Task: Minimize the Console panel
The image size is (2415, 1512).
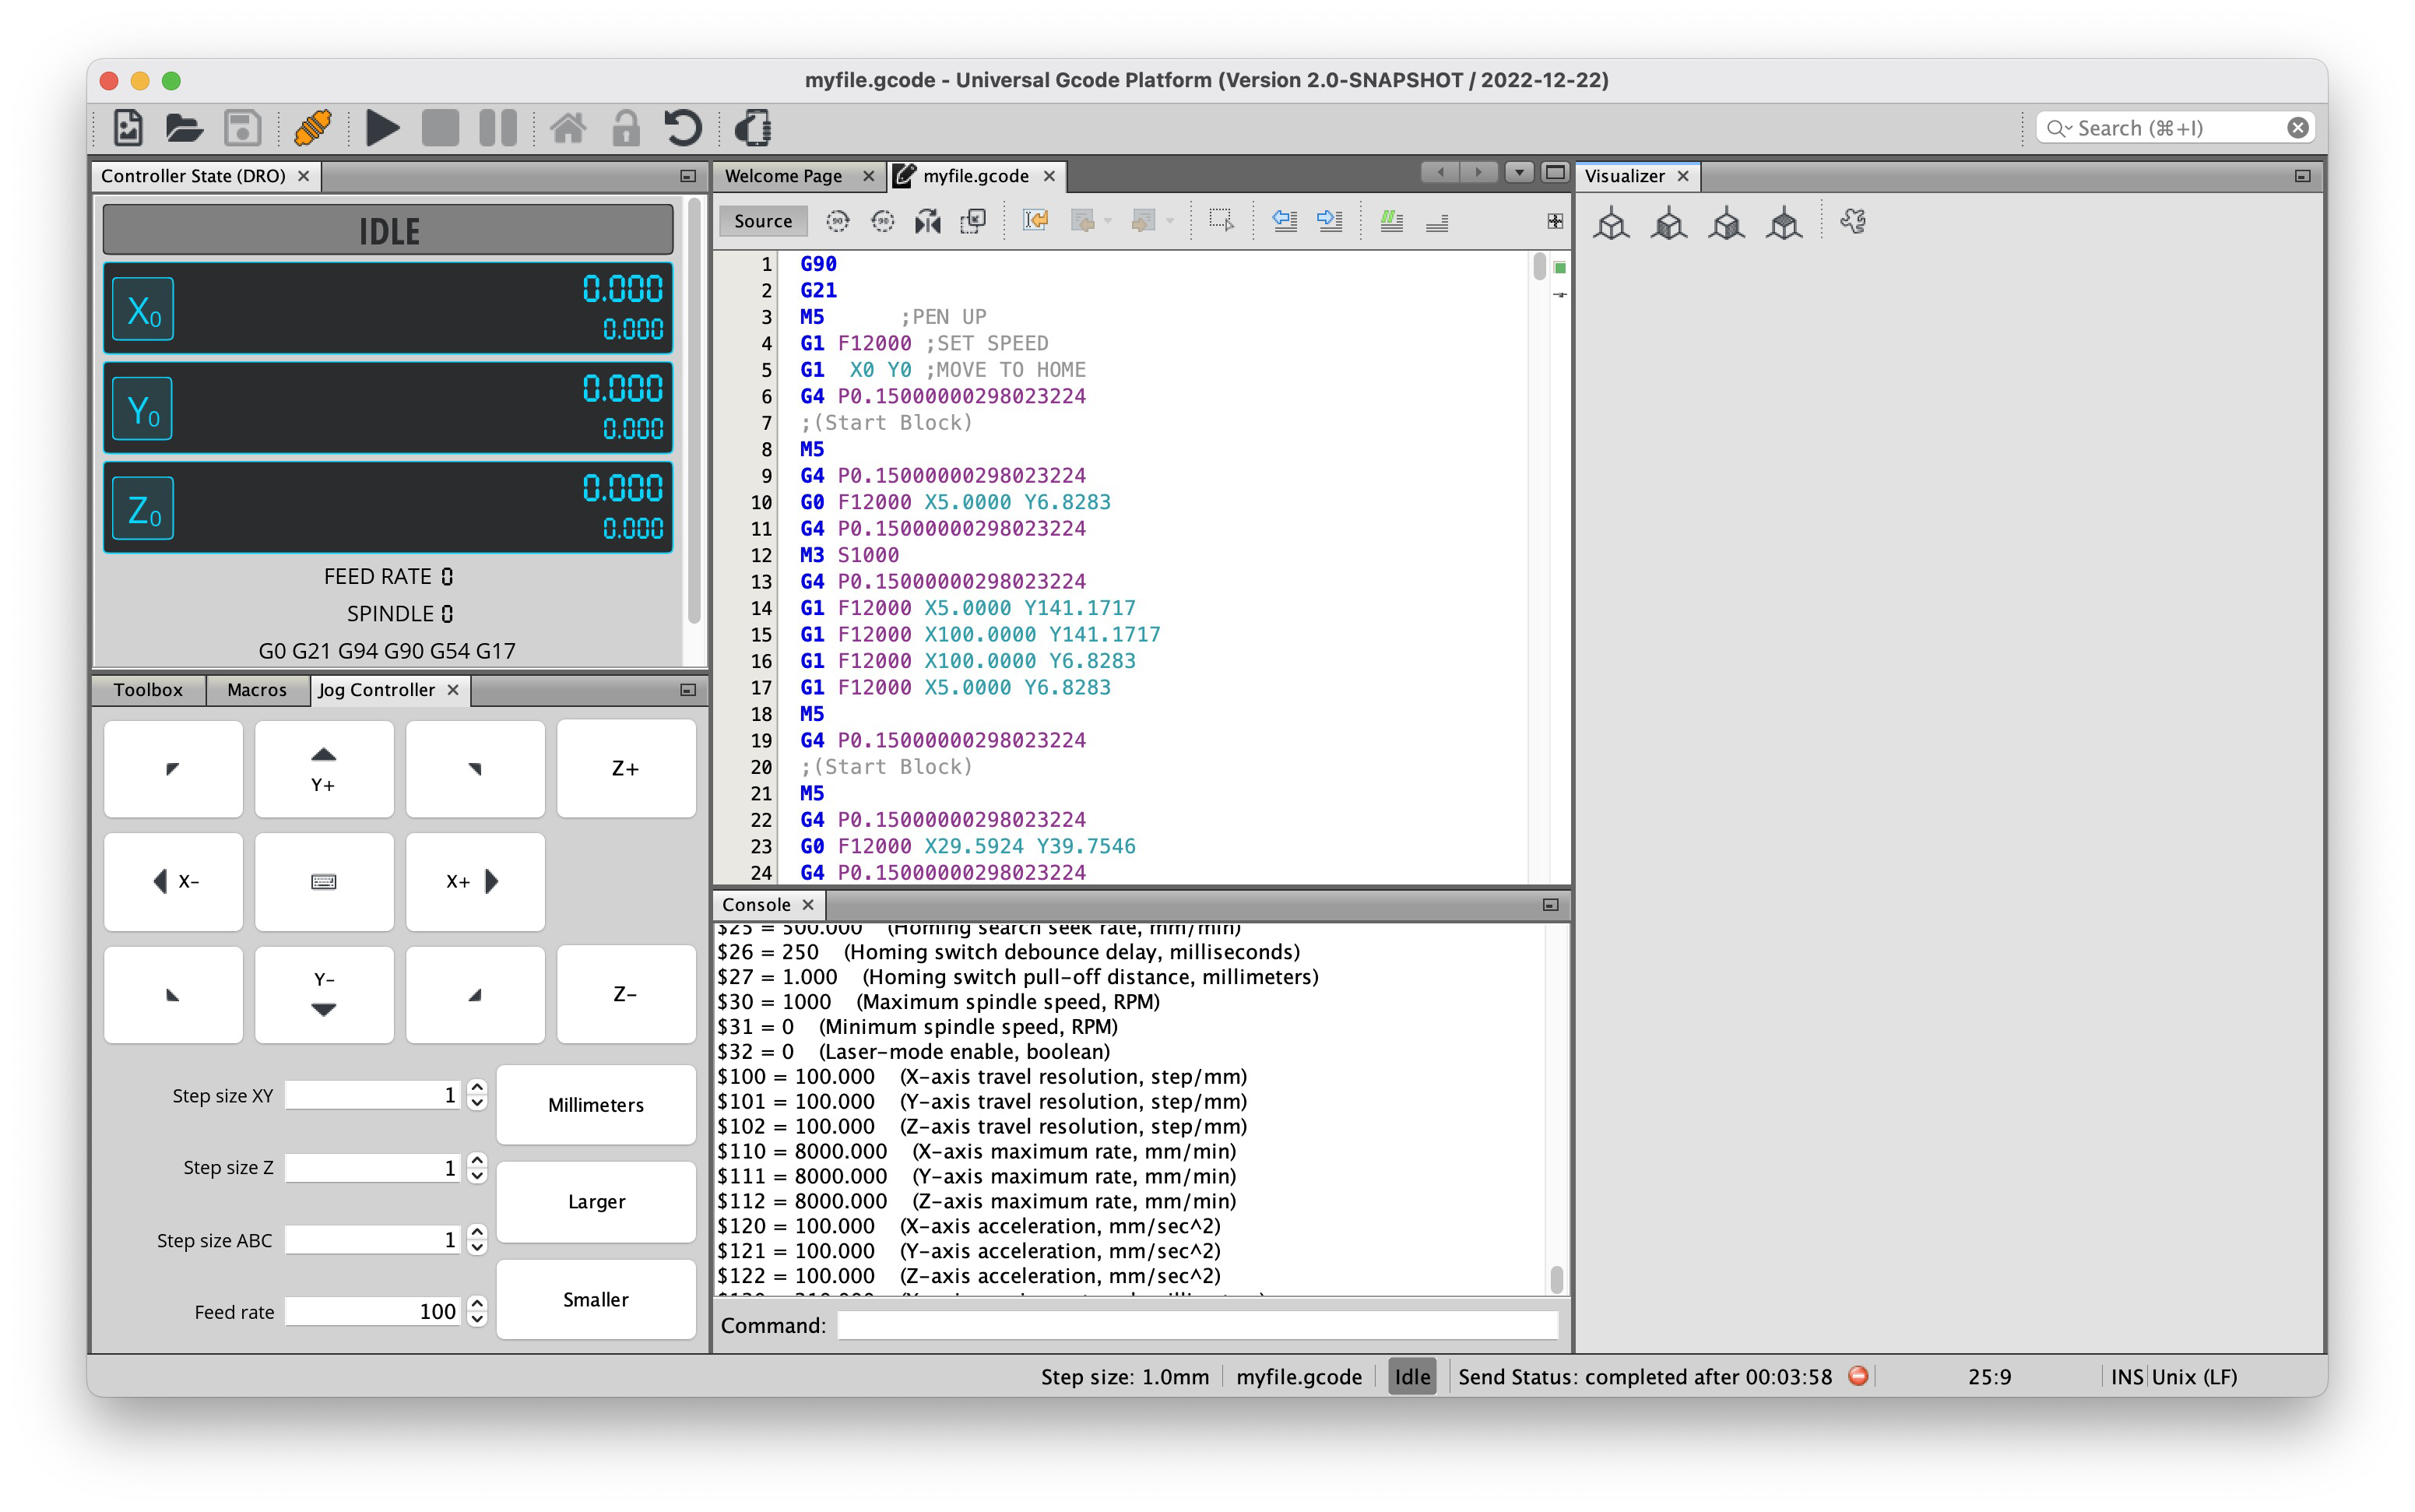Action: [1550, 905]
